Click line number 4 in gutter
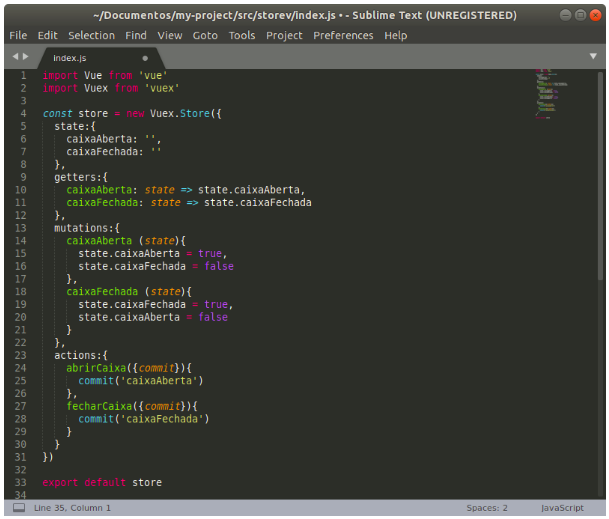Viewport: 609px width, 519px height. 23,113
